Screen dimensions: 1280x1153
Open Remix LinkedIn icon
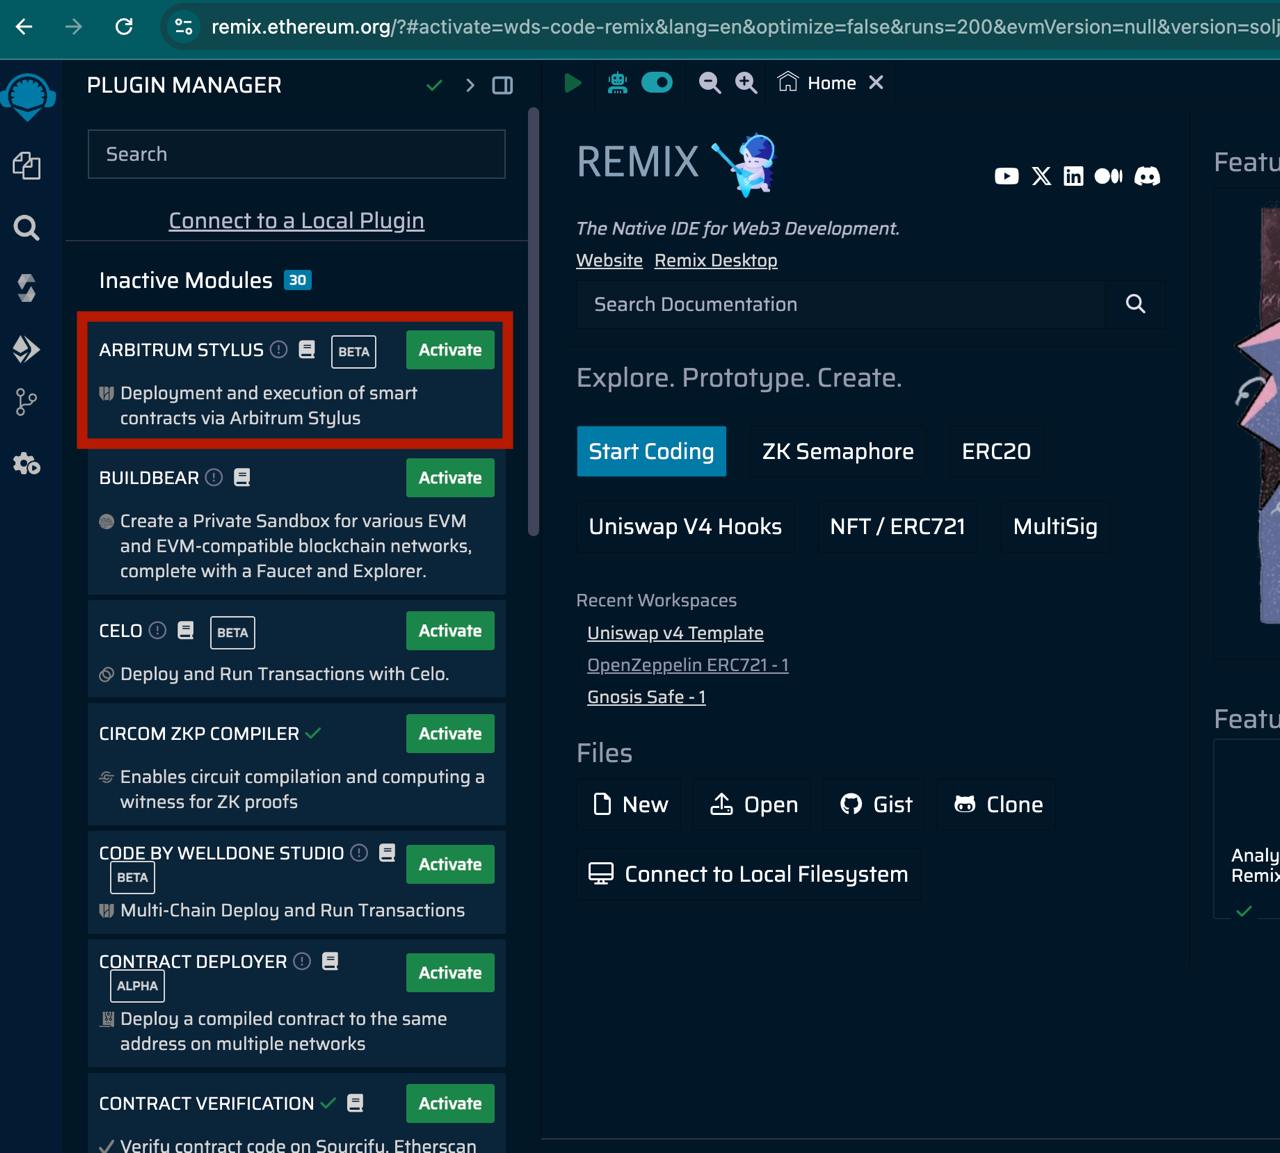tap(1073, 176)
